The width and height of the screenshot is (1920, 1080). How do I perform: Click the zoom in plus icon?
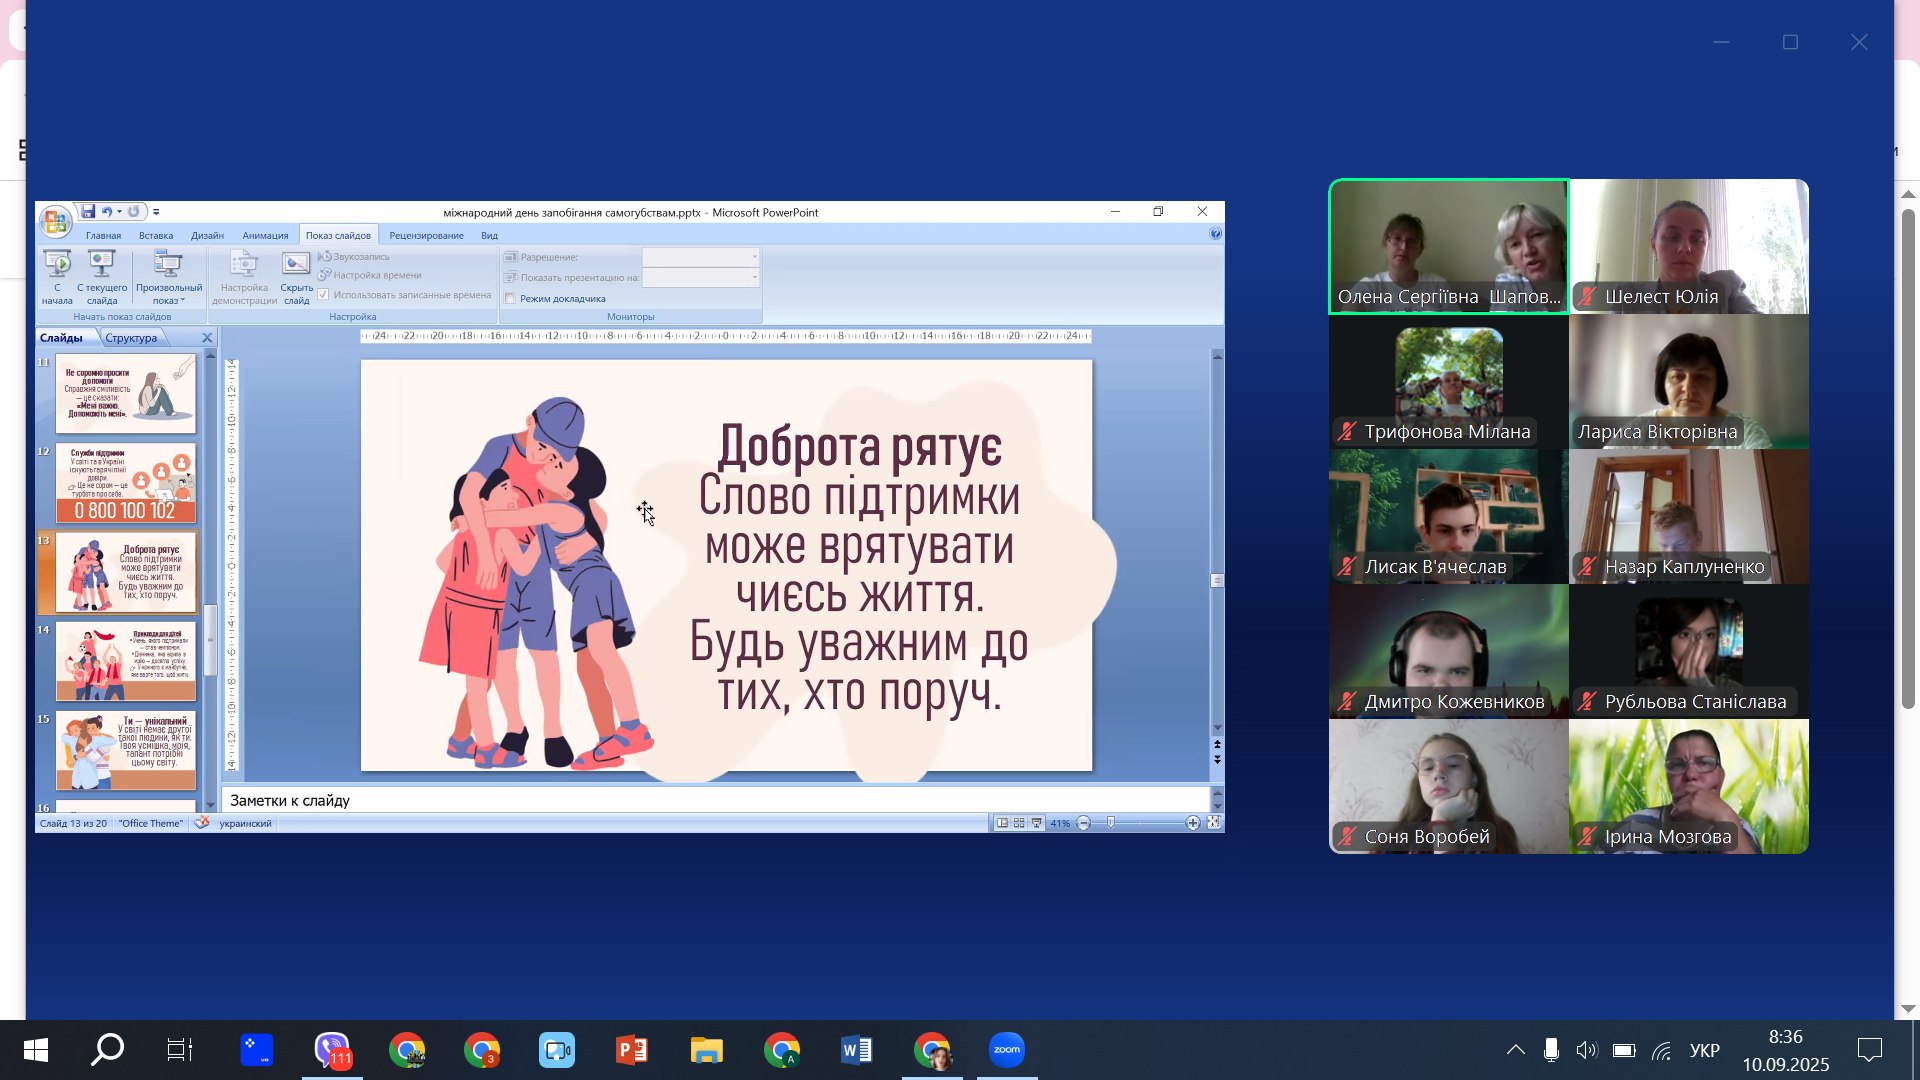coord(1192,823)
